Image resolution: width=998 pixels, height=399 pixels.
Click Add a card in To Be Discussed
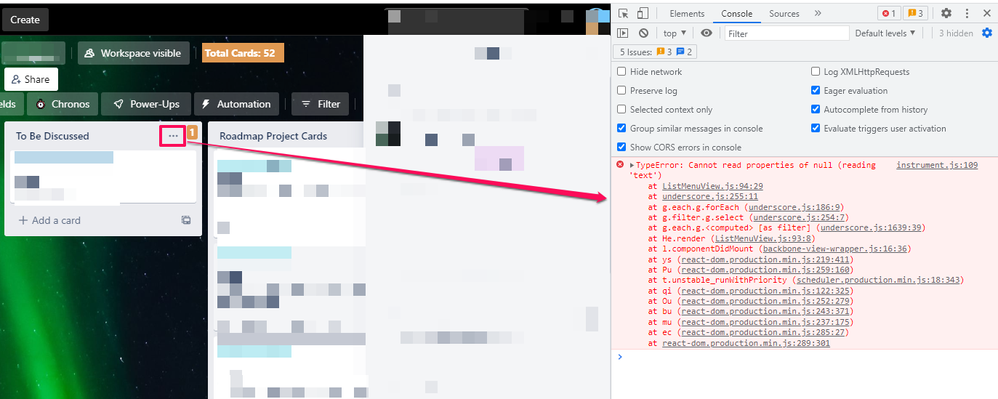click(50, 220)
